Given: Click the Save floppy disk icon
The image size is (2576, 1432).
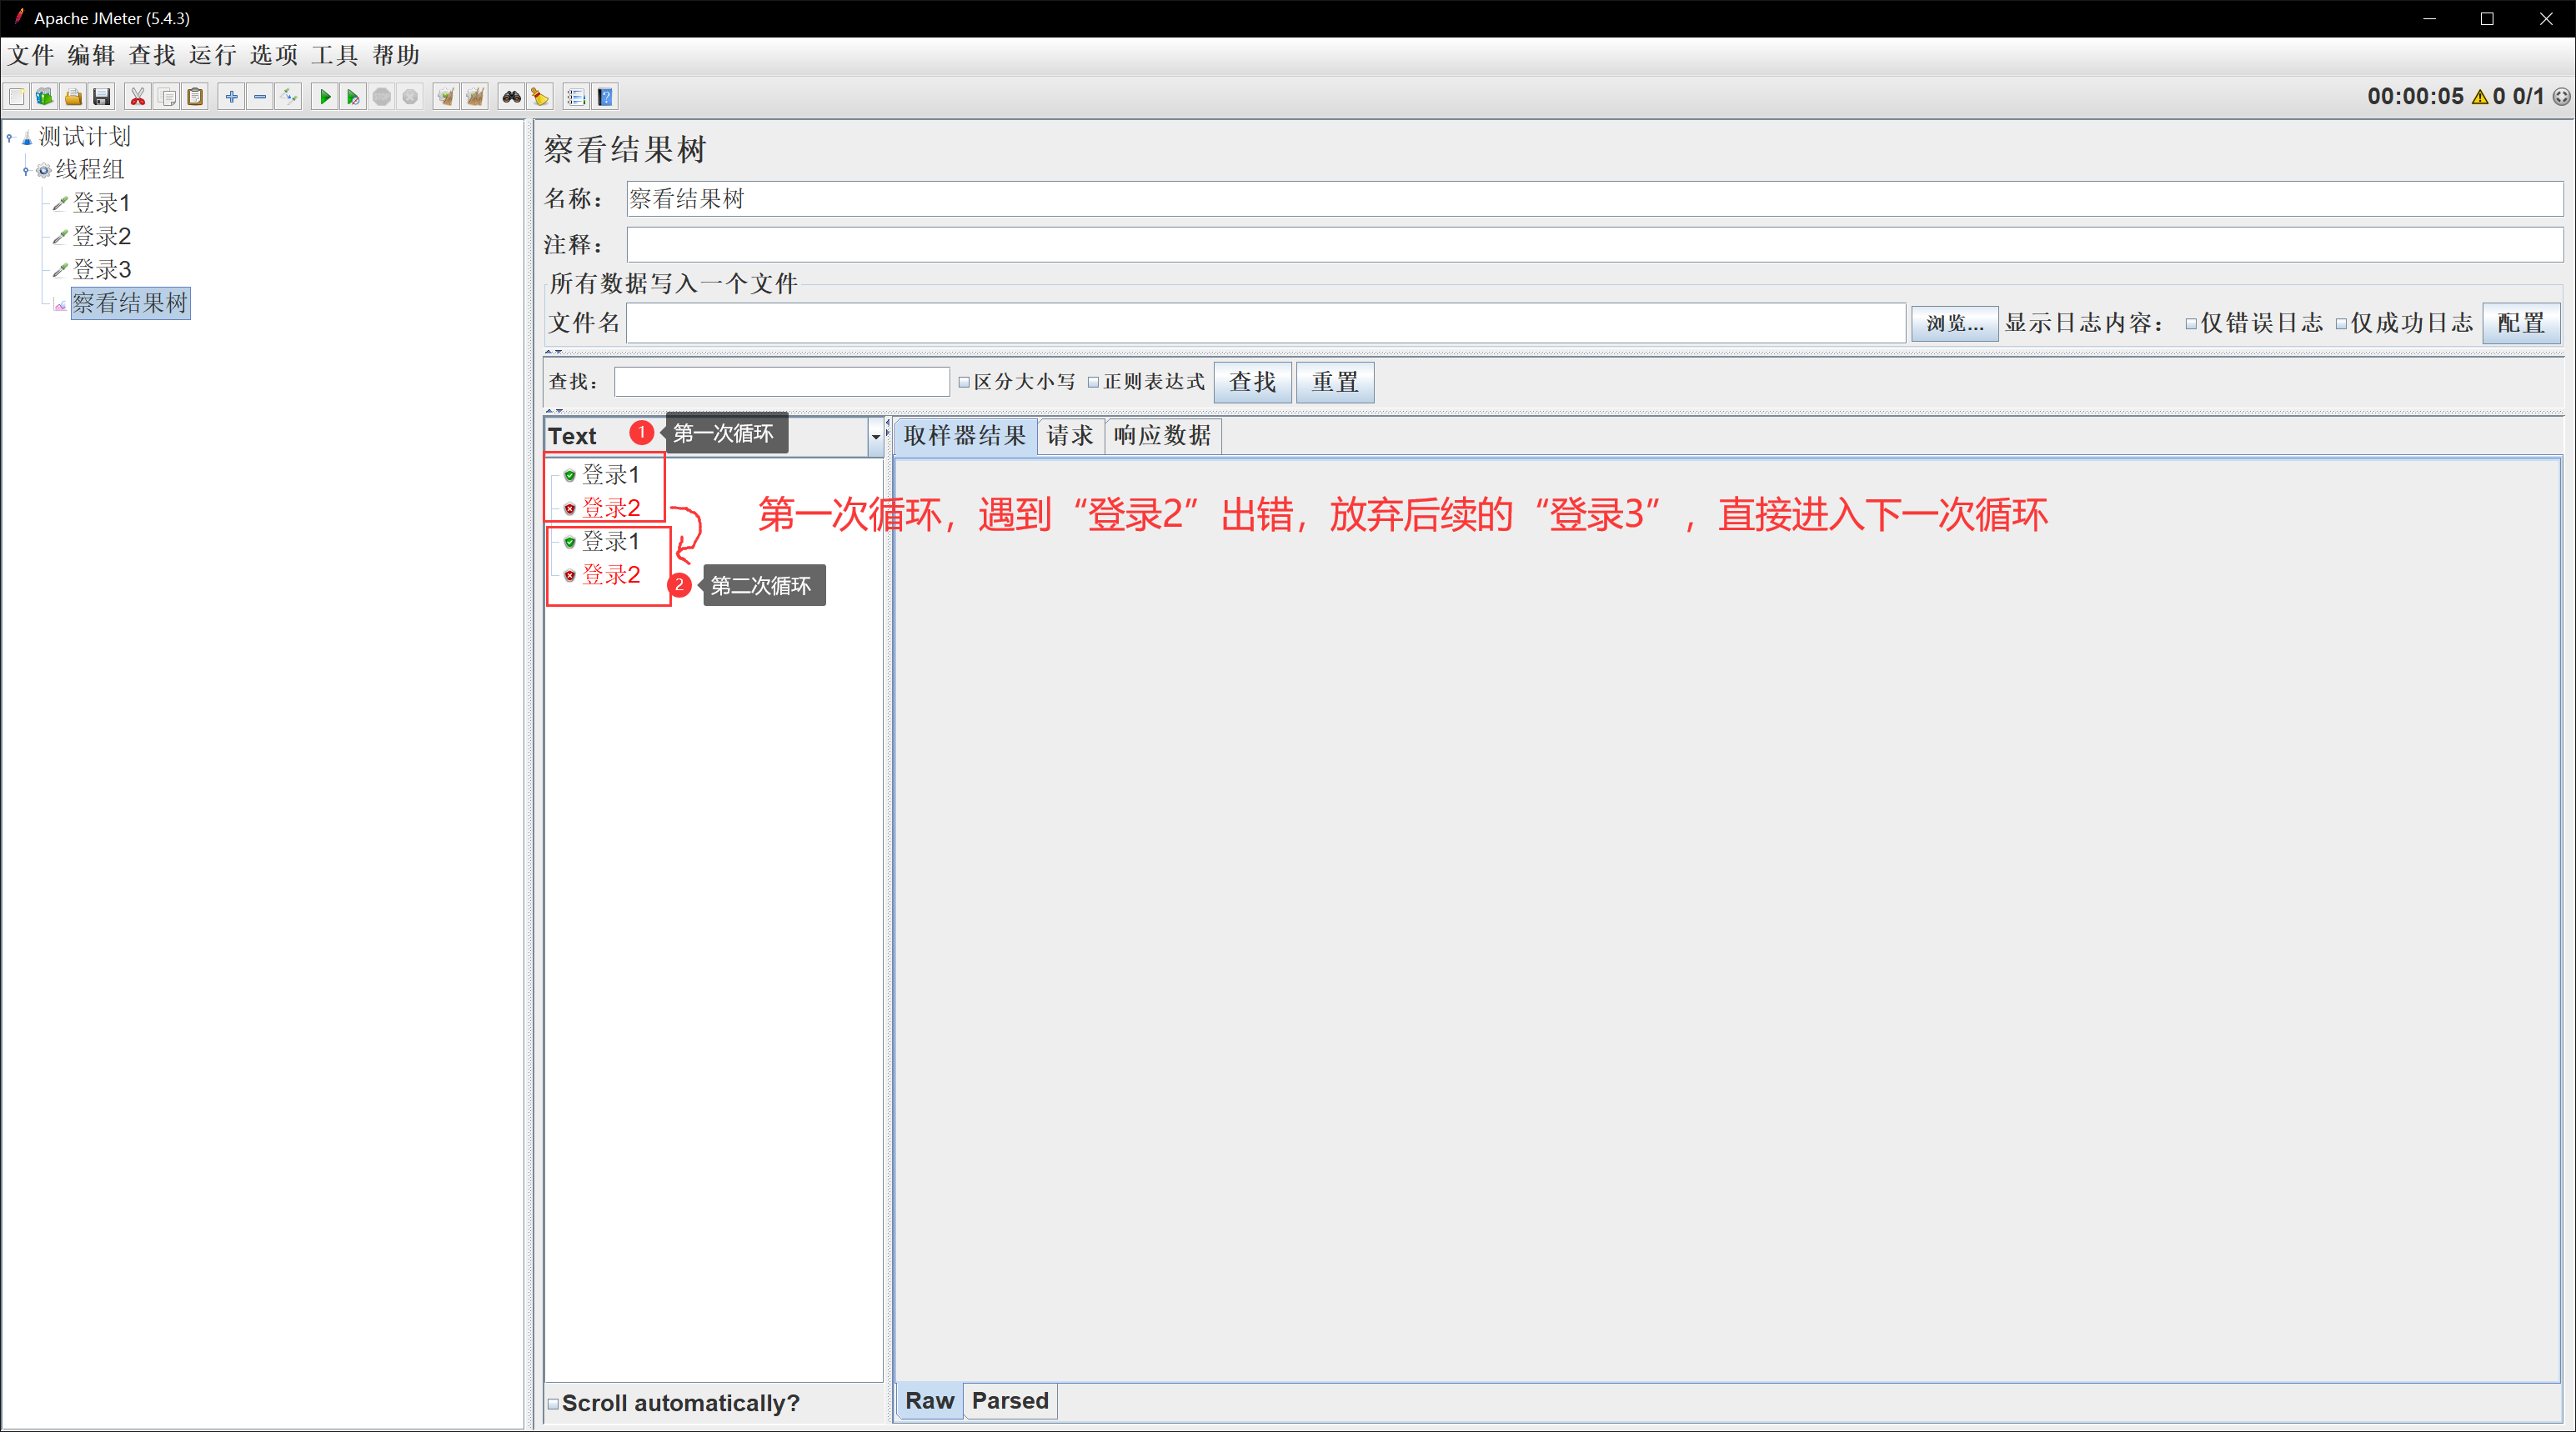Looking at the screenshot, I should pyautogui.click(x=101, y=97).
